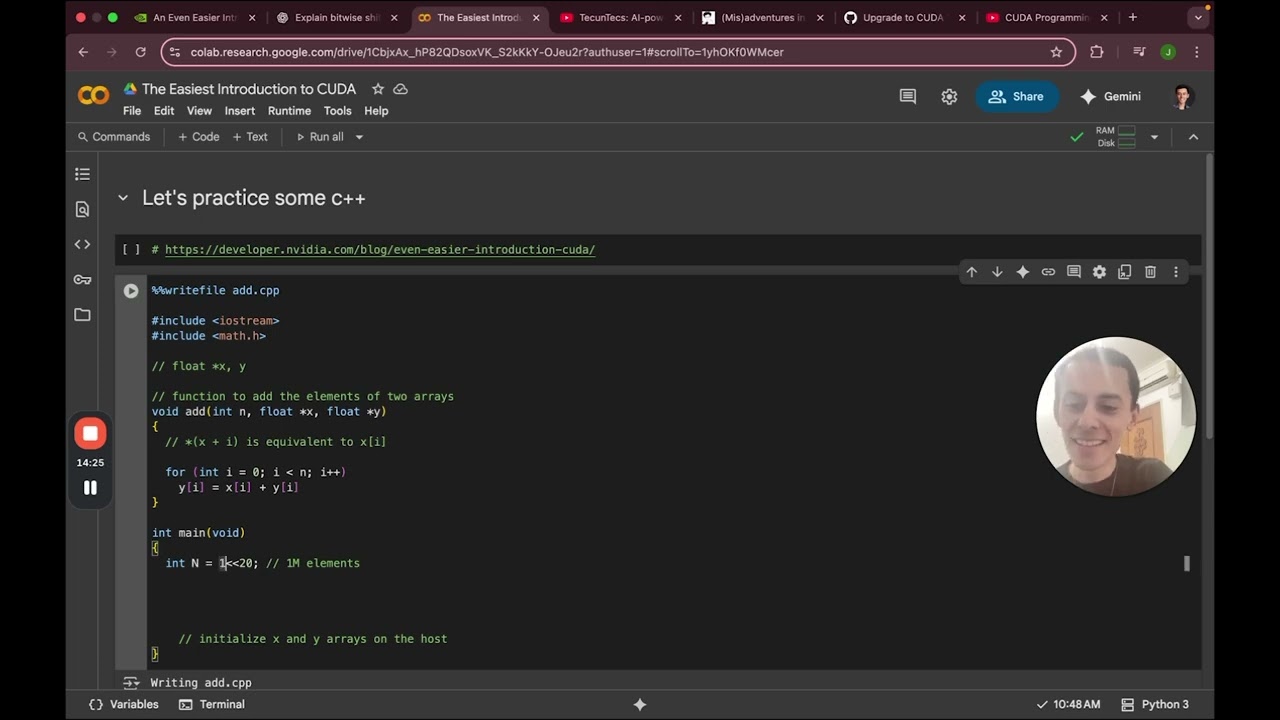
Task: Open cell settings gear icon
Action: [x=1099, y=272]
